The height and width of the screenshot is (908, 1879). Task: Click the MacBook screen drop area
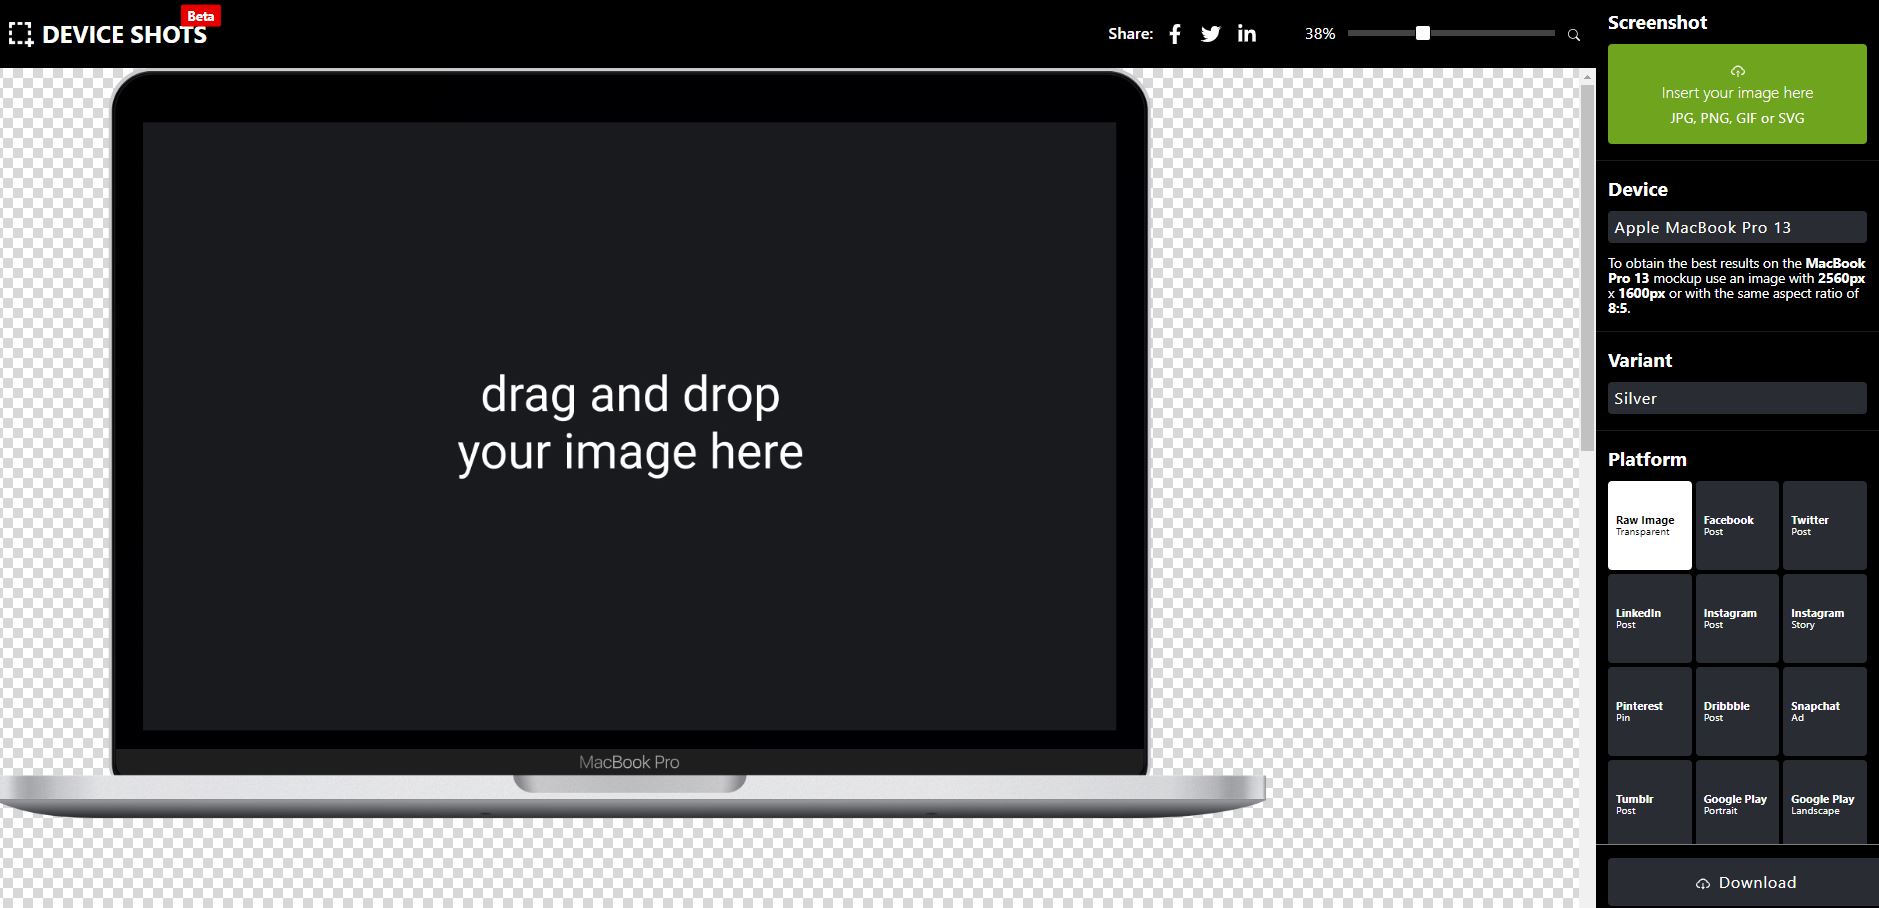[629, 426]
